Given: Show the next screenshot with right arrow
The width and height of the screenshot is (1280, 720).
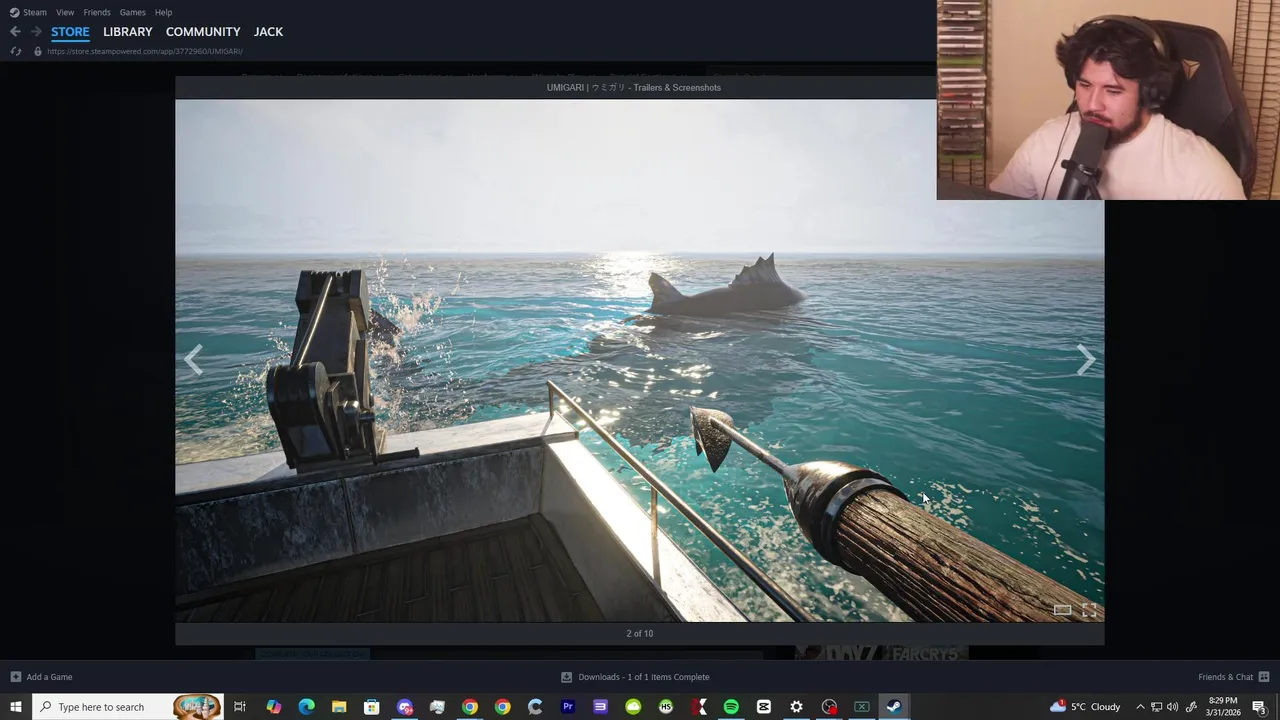Looking at the screenshot, I should (1086, 360).
